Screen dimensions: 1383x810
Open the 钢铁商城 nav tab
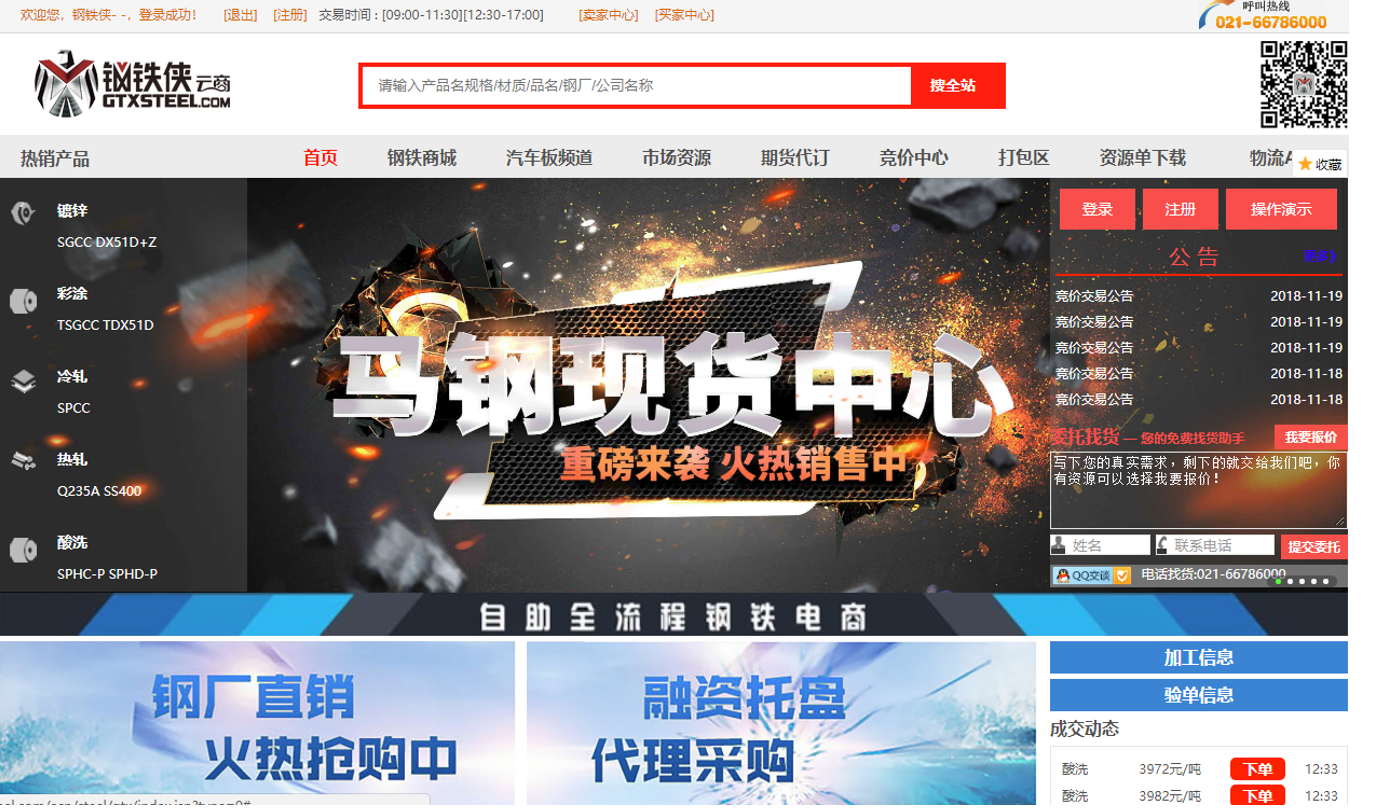pos(421,158)
